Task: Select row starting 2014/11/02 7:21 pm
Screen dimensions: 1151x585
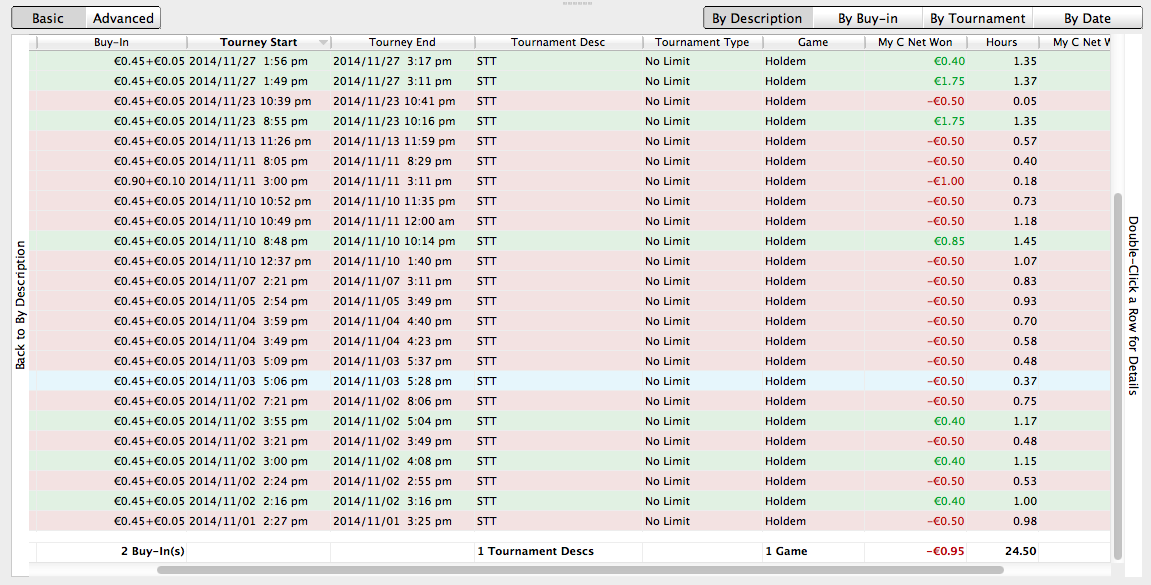Action: (x=570, y=401)
